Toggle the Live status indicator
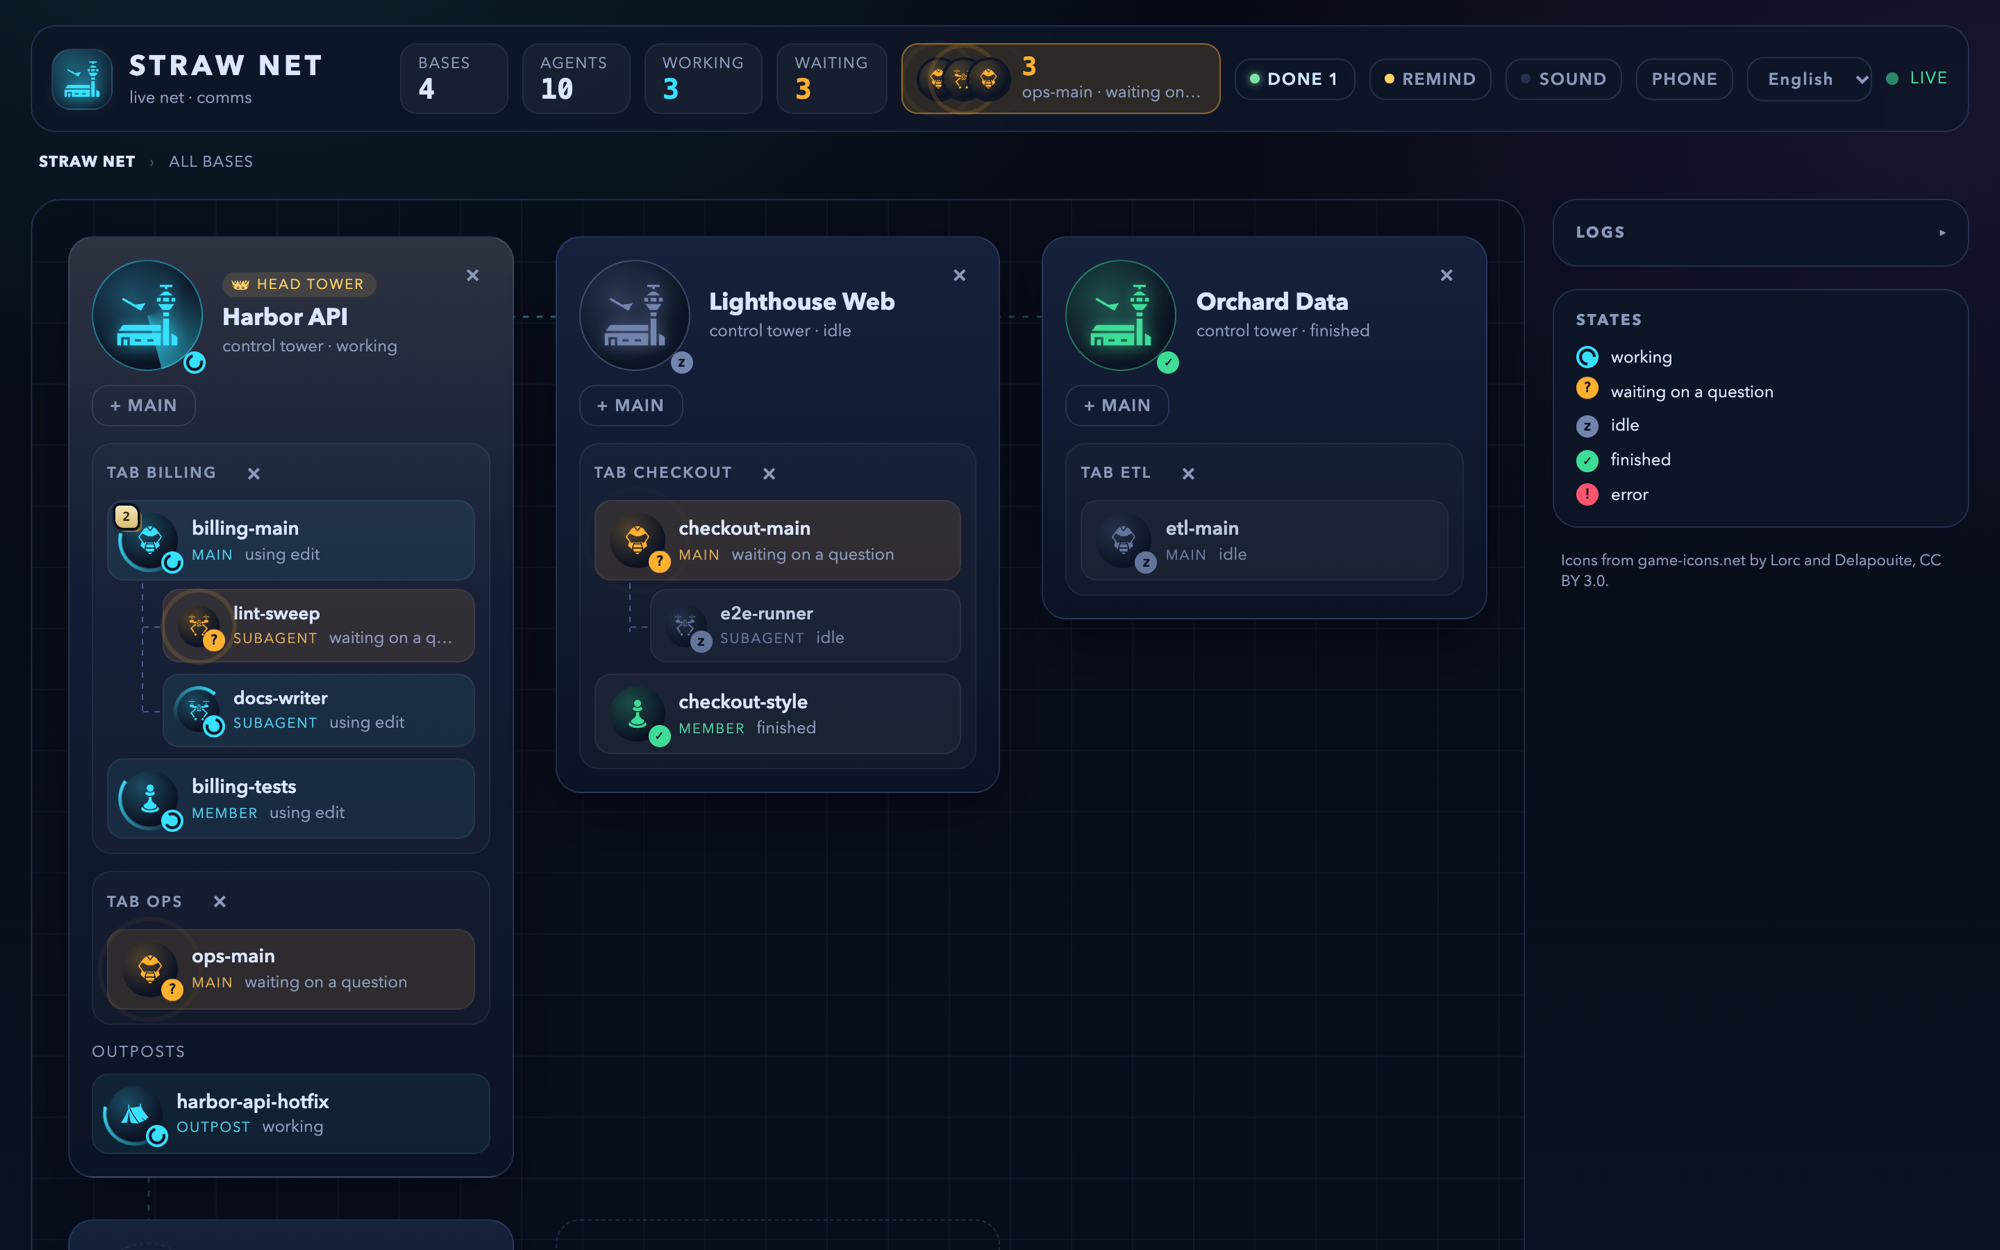 pyautogui.click(x=1917, y=78)
